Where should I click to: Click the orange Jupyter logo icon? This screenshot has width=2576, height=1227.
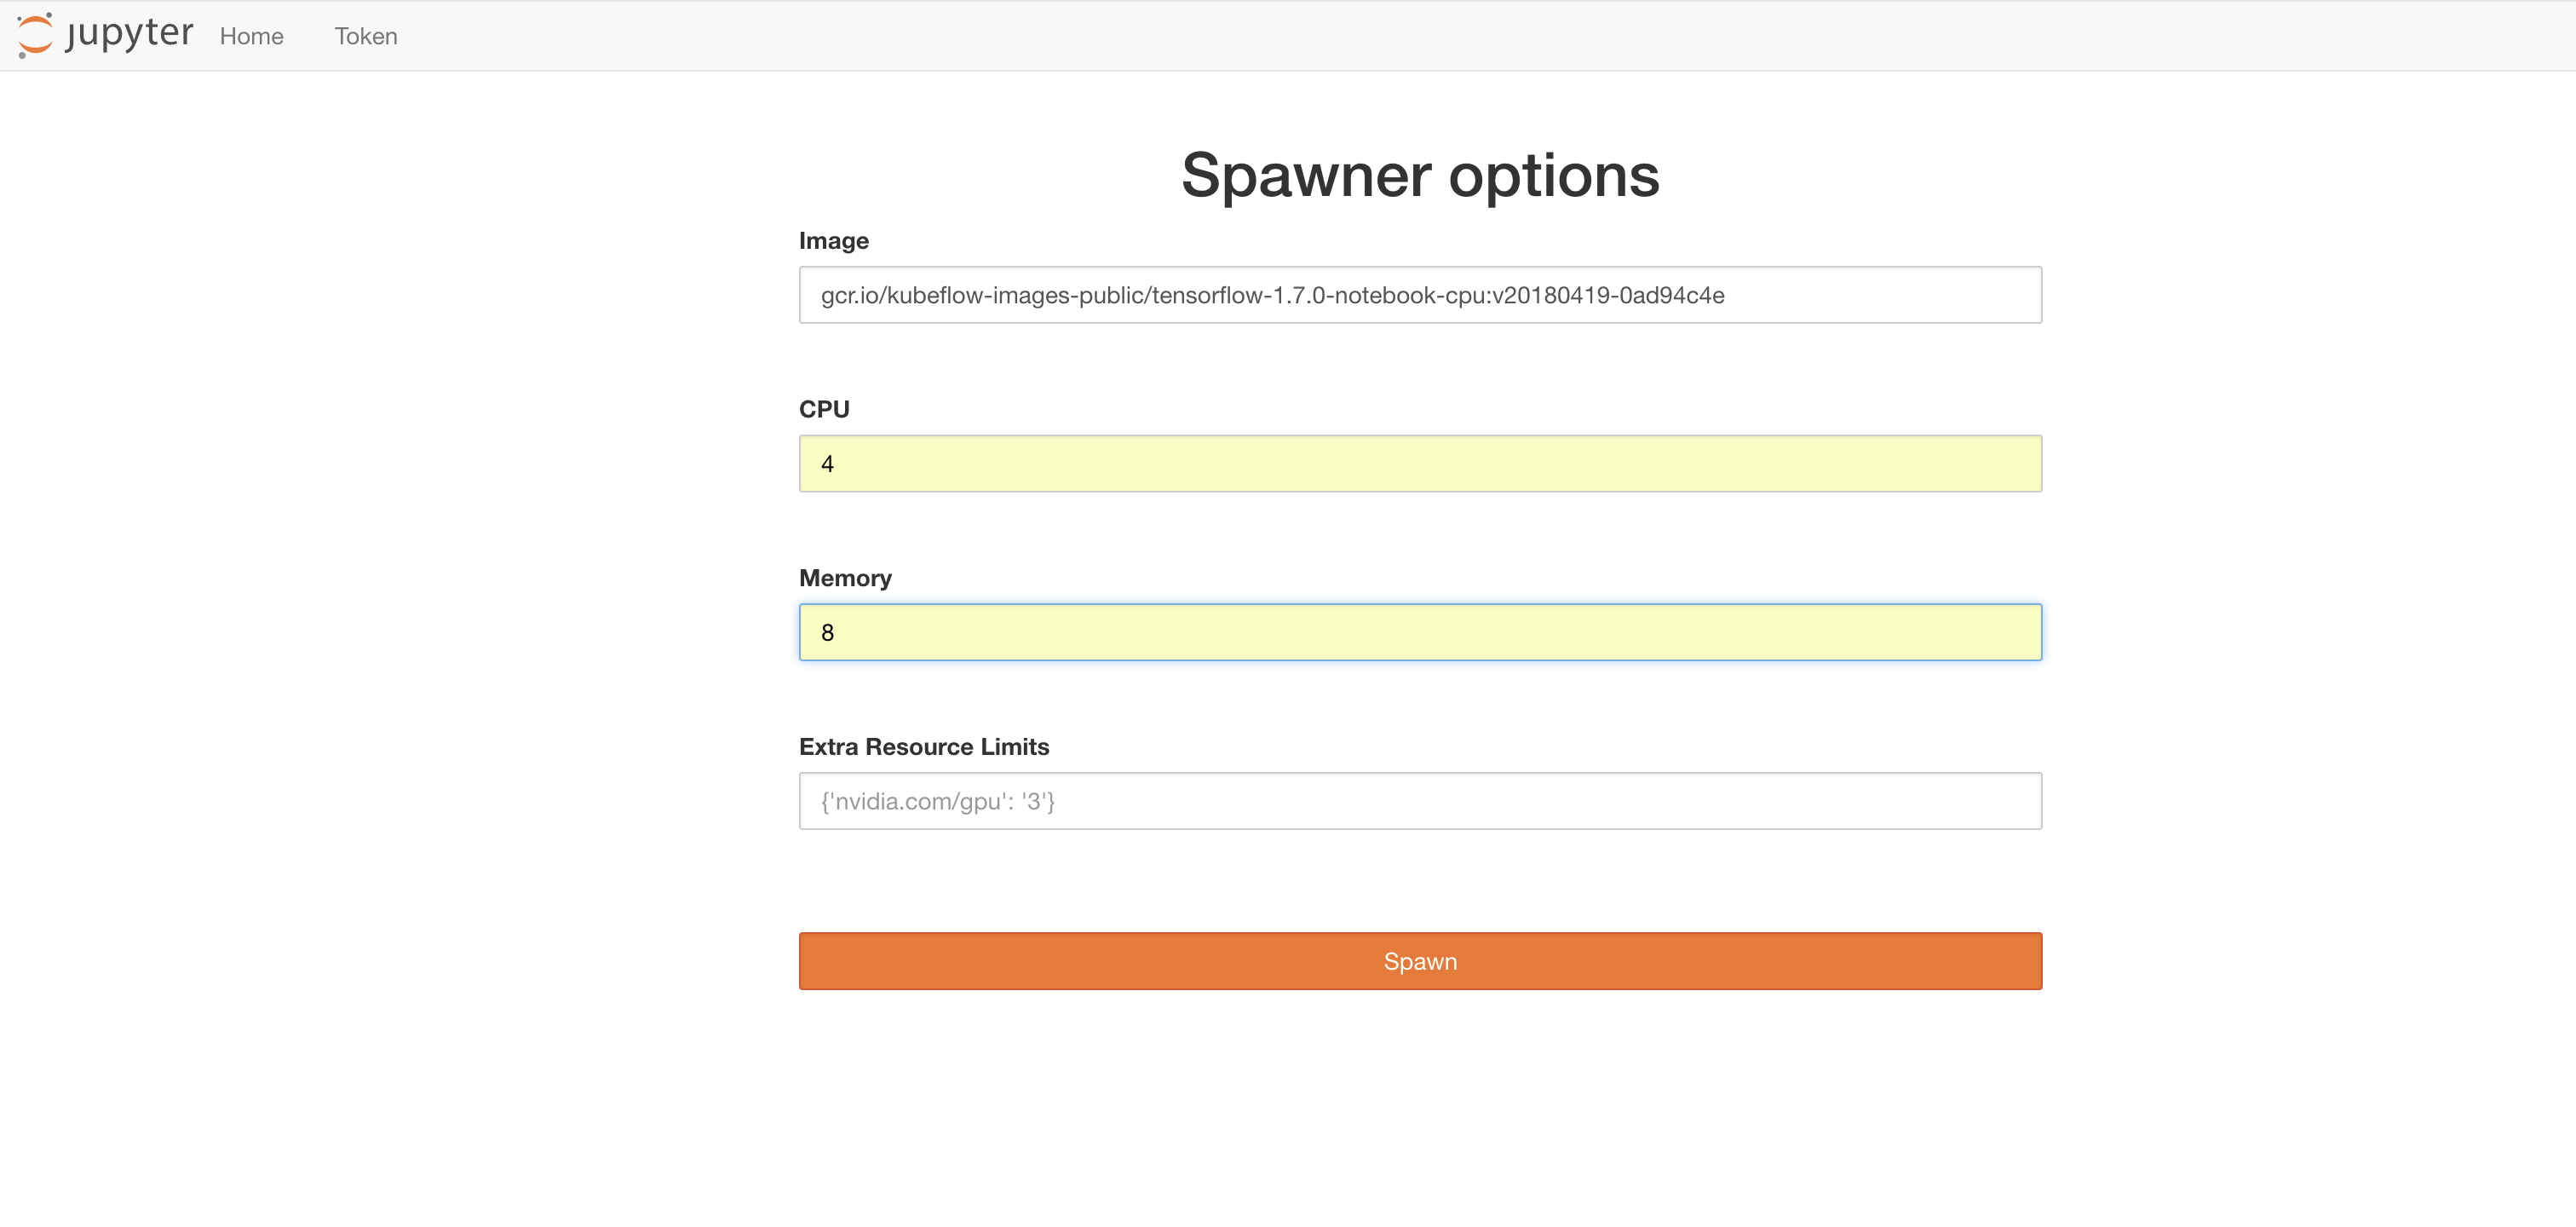click(35, 35)
